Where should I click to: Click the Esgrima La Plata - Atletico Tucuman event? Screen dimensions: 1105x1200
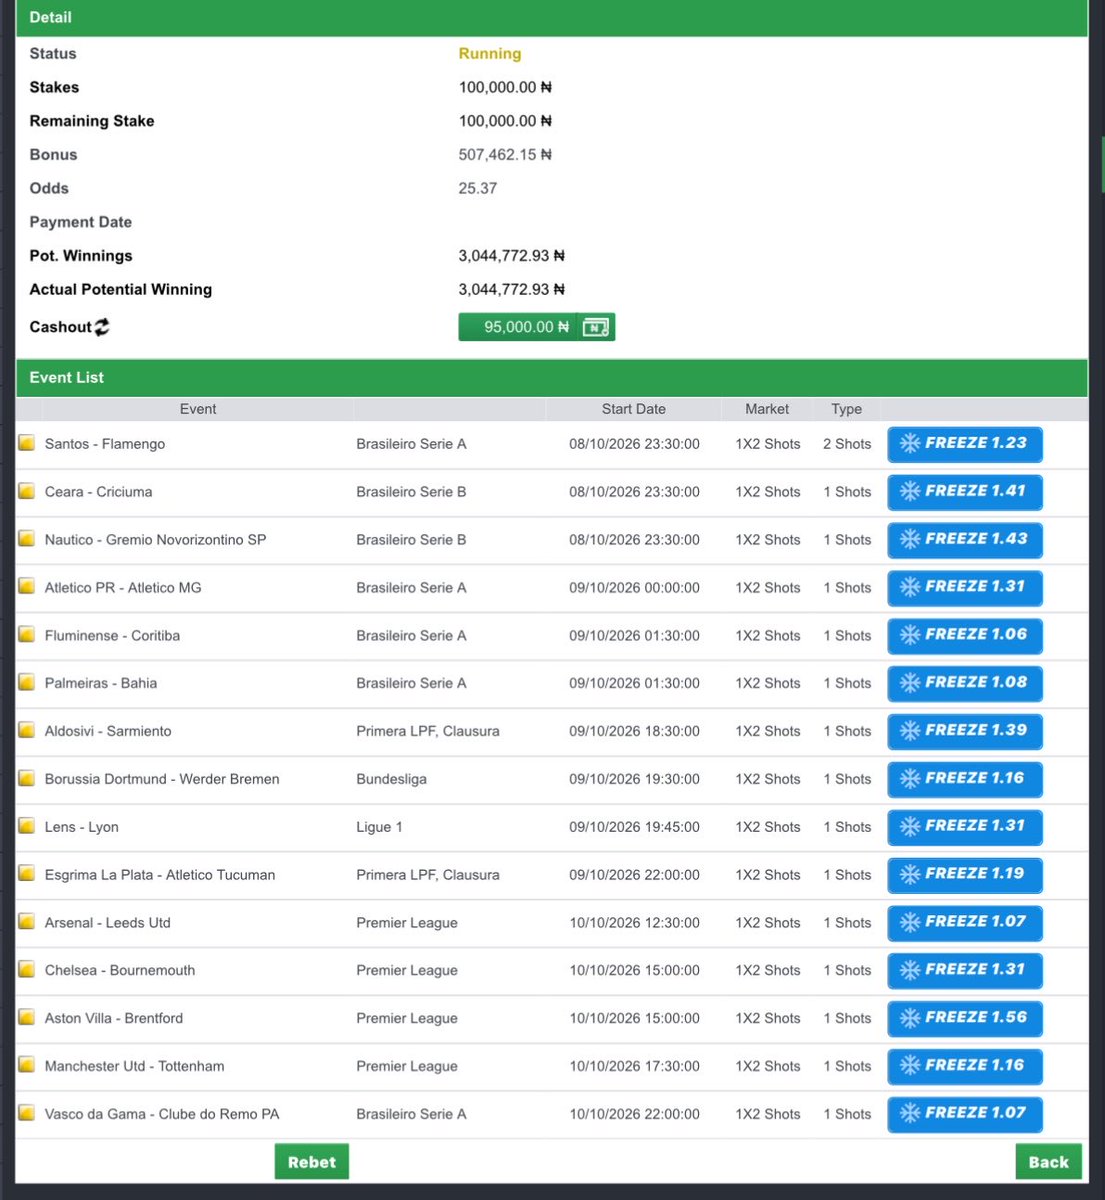tap(160, 875)
